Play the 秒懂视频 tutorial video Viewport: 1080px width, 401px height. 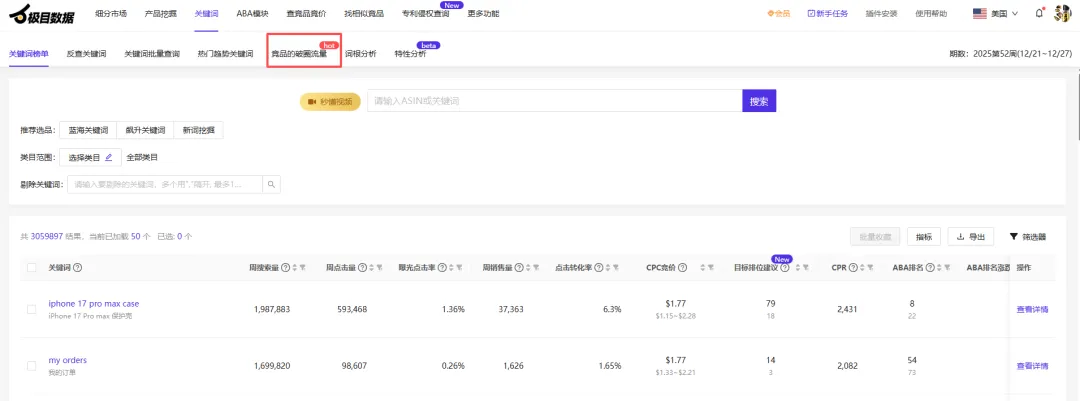[x=330, y=102]
